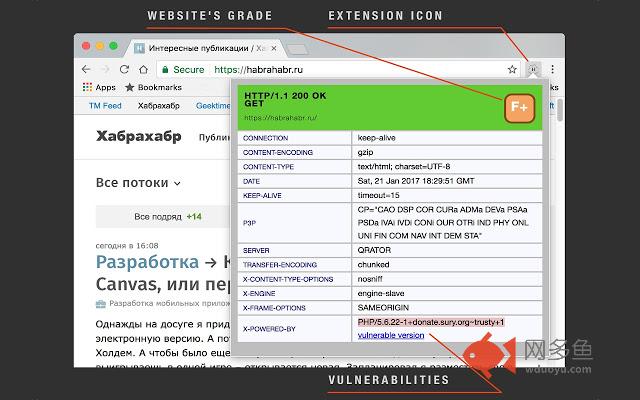Viewport: 640px width, 400px height.
Task: Close the Интересные публикации tab
Action: point(274,48)
